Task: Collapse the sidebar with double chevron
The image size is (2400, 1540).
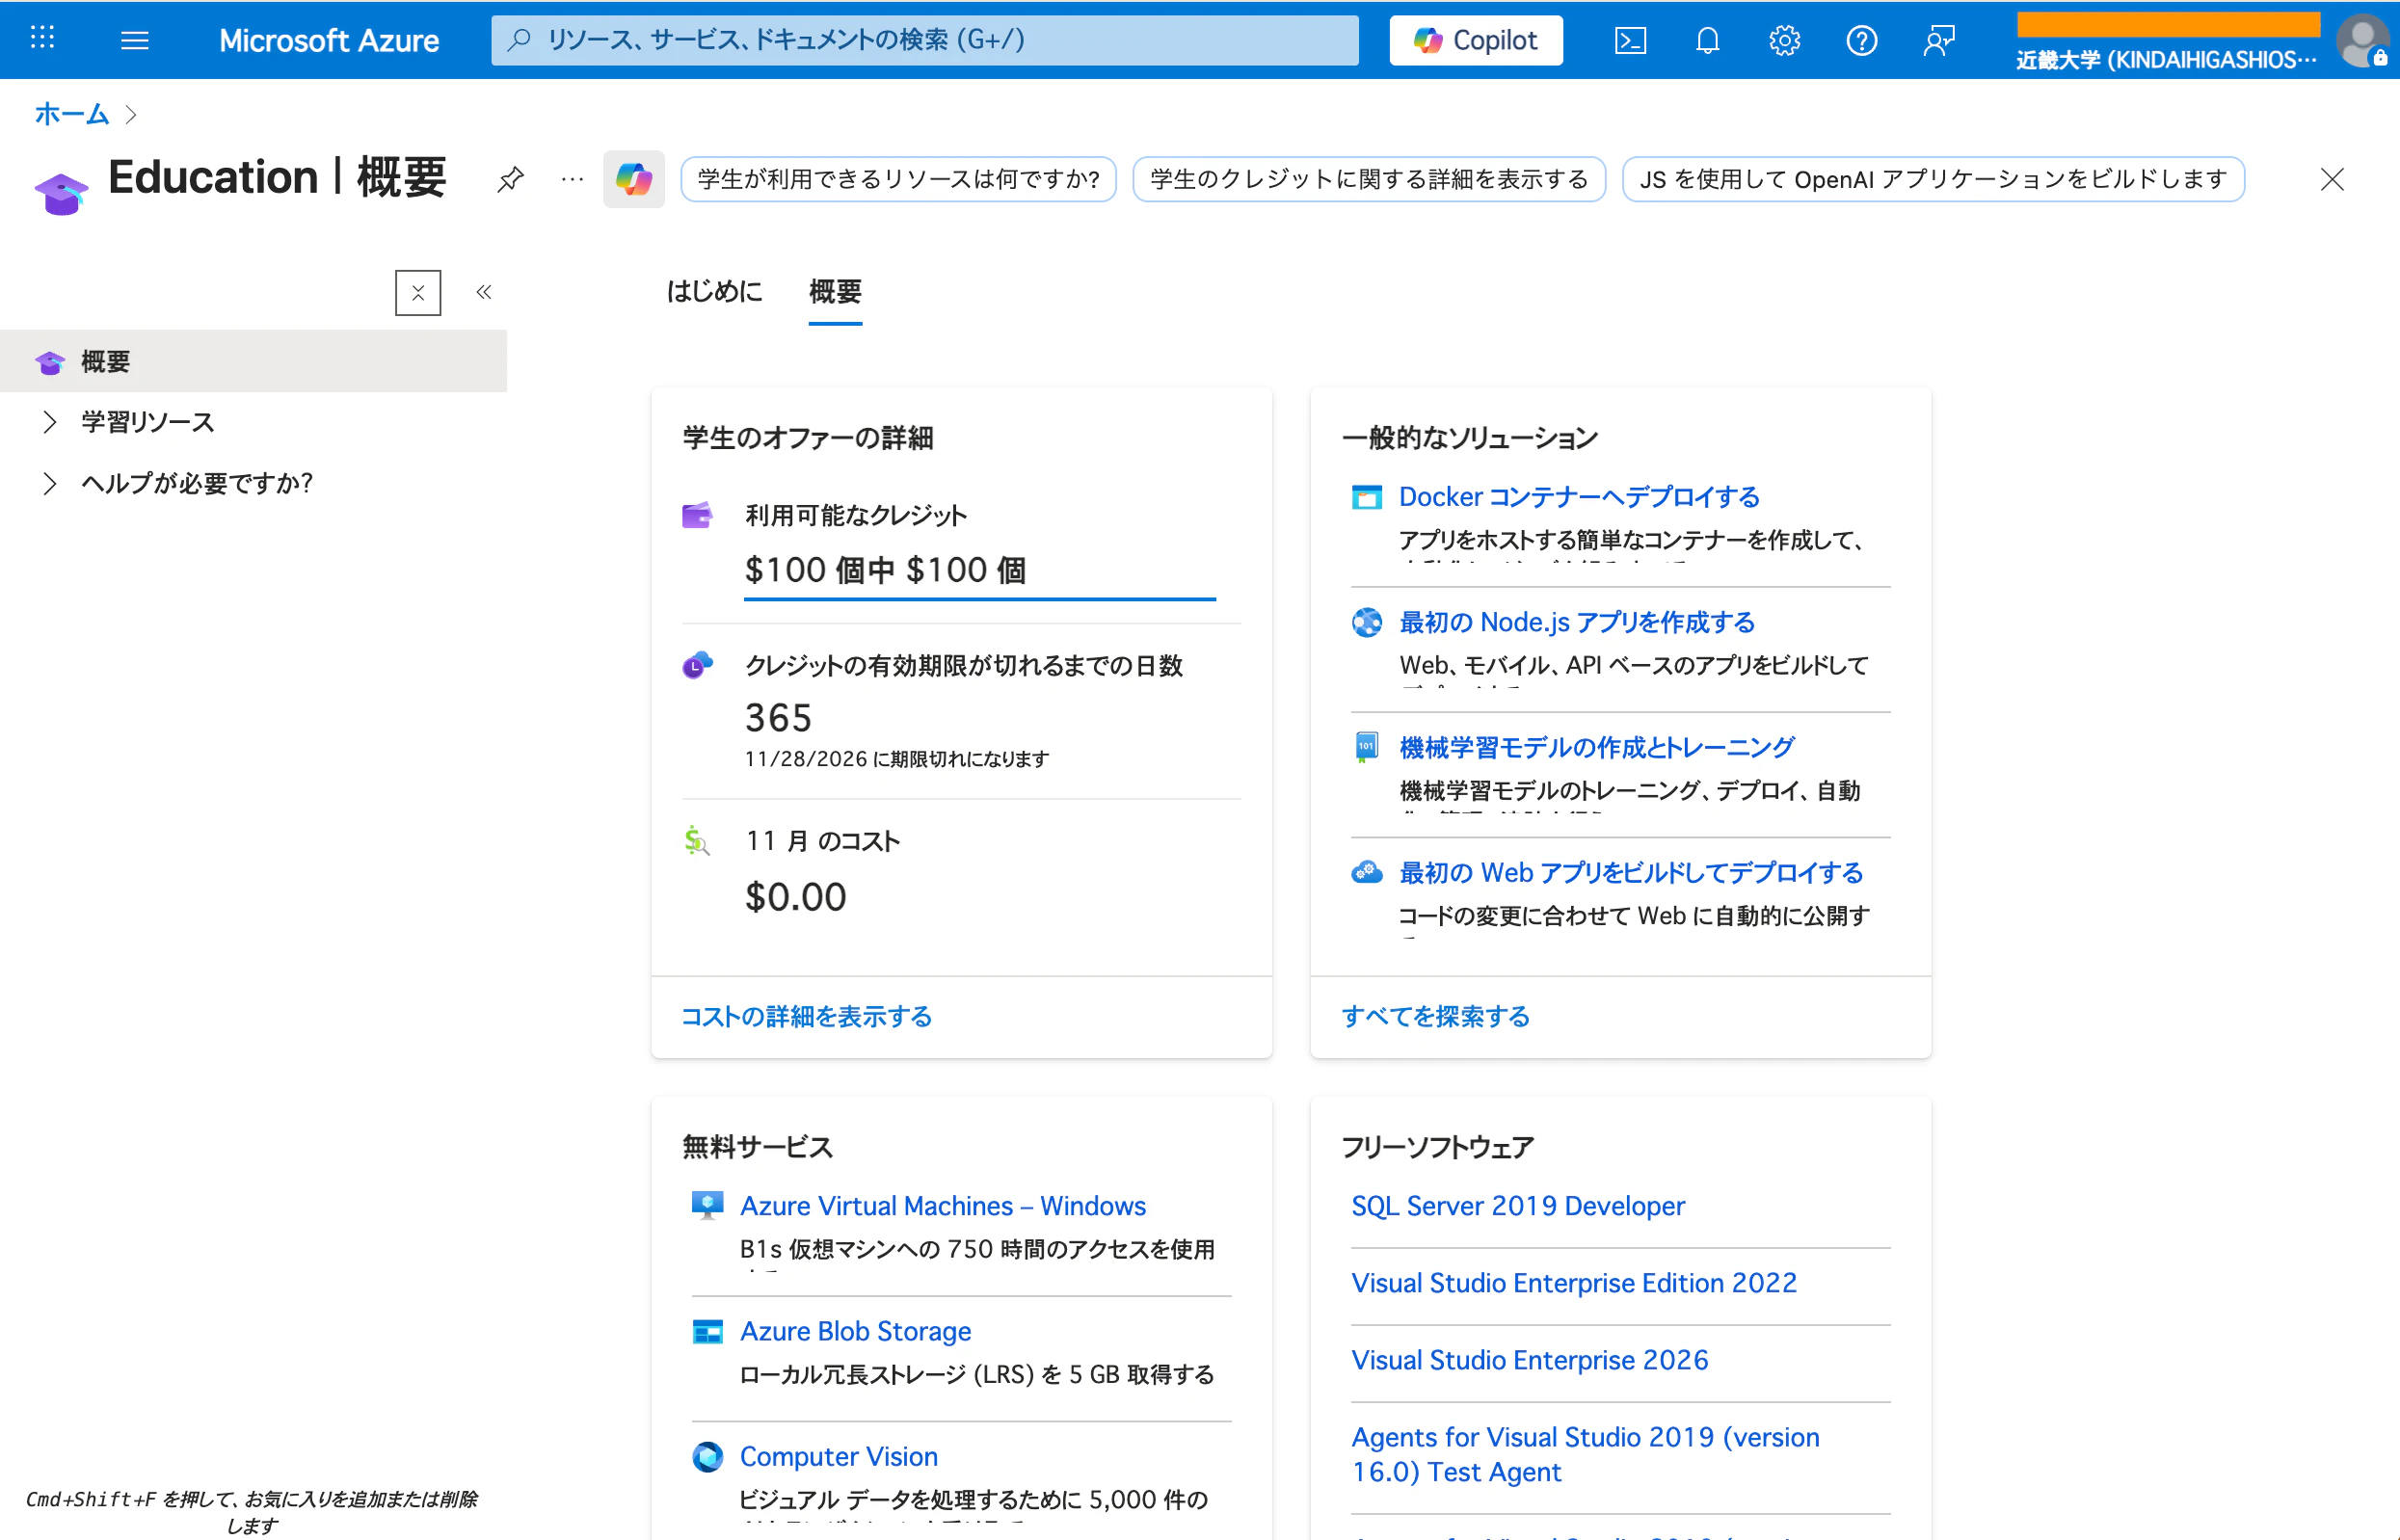Action: click(484, 292)
